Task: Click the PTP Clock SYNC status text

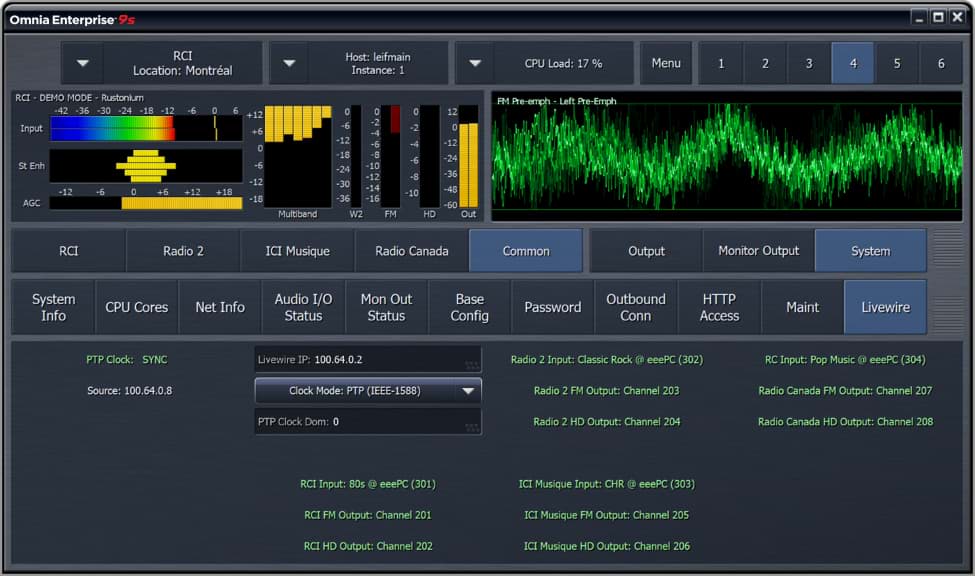Action: click(127, 360)
